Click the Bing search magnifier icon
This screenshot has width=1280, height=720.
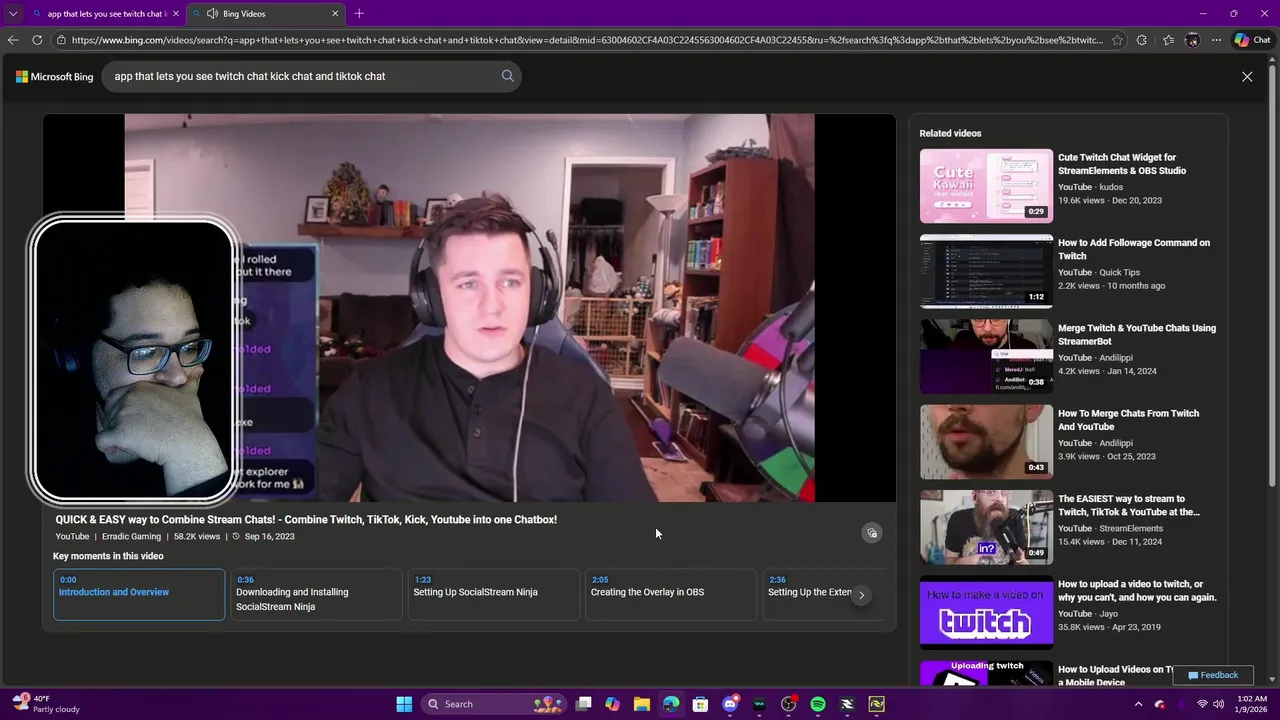click(507, 76)
